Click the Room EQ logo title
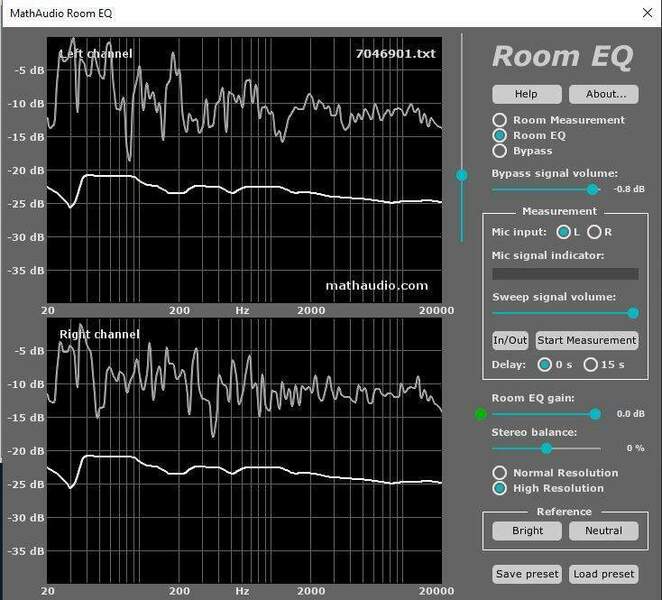 coord(563,57)
